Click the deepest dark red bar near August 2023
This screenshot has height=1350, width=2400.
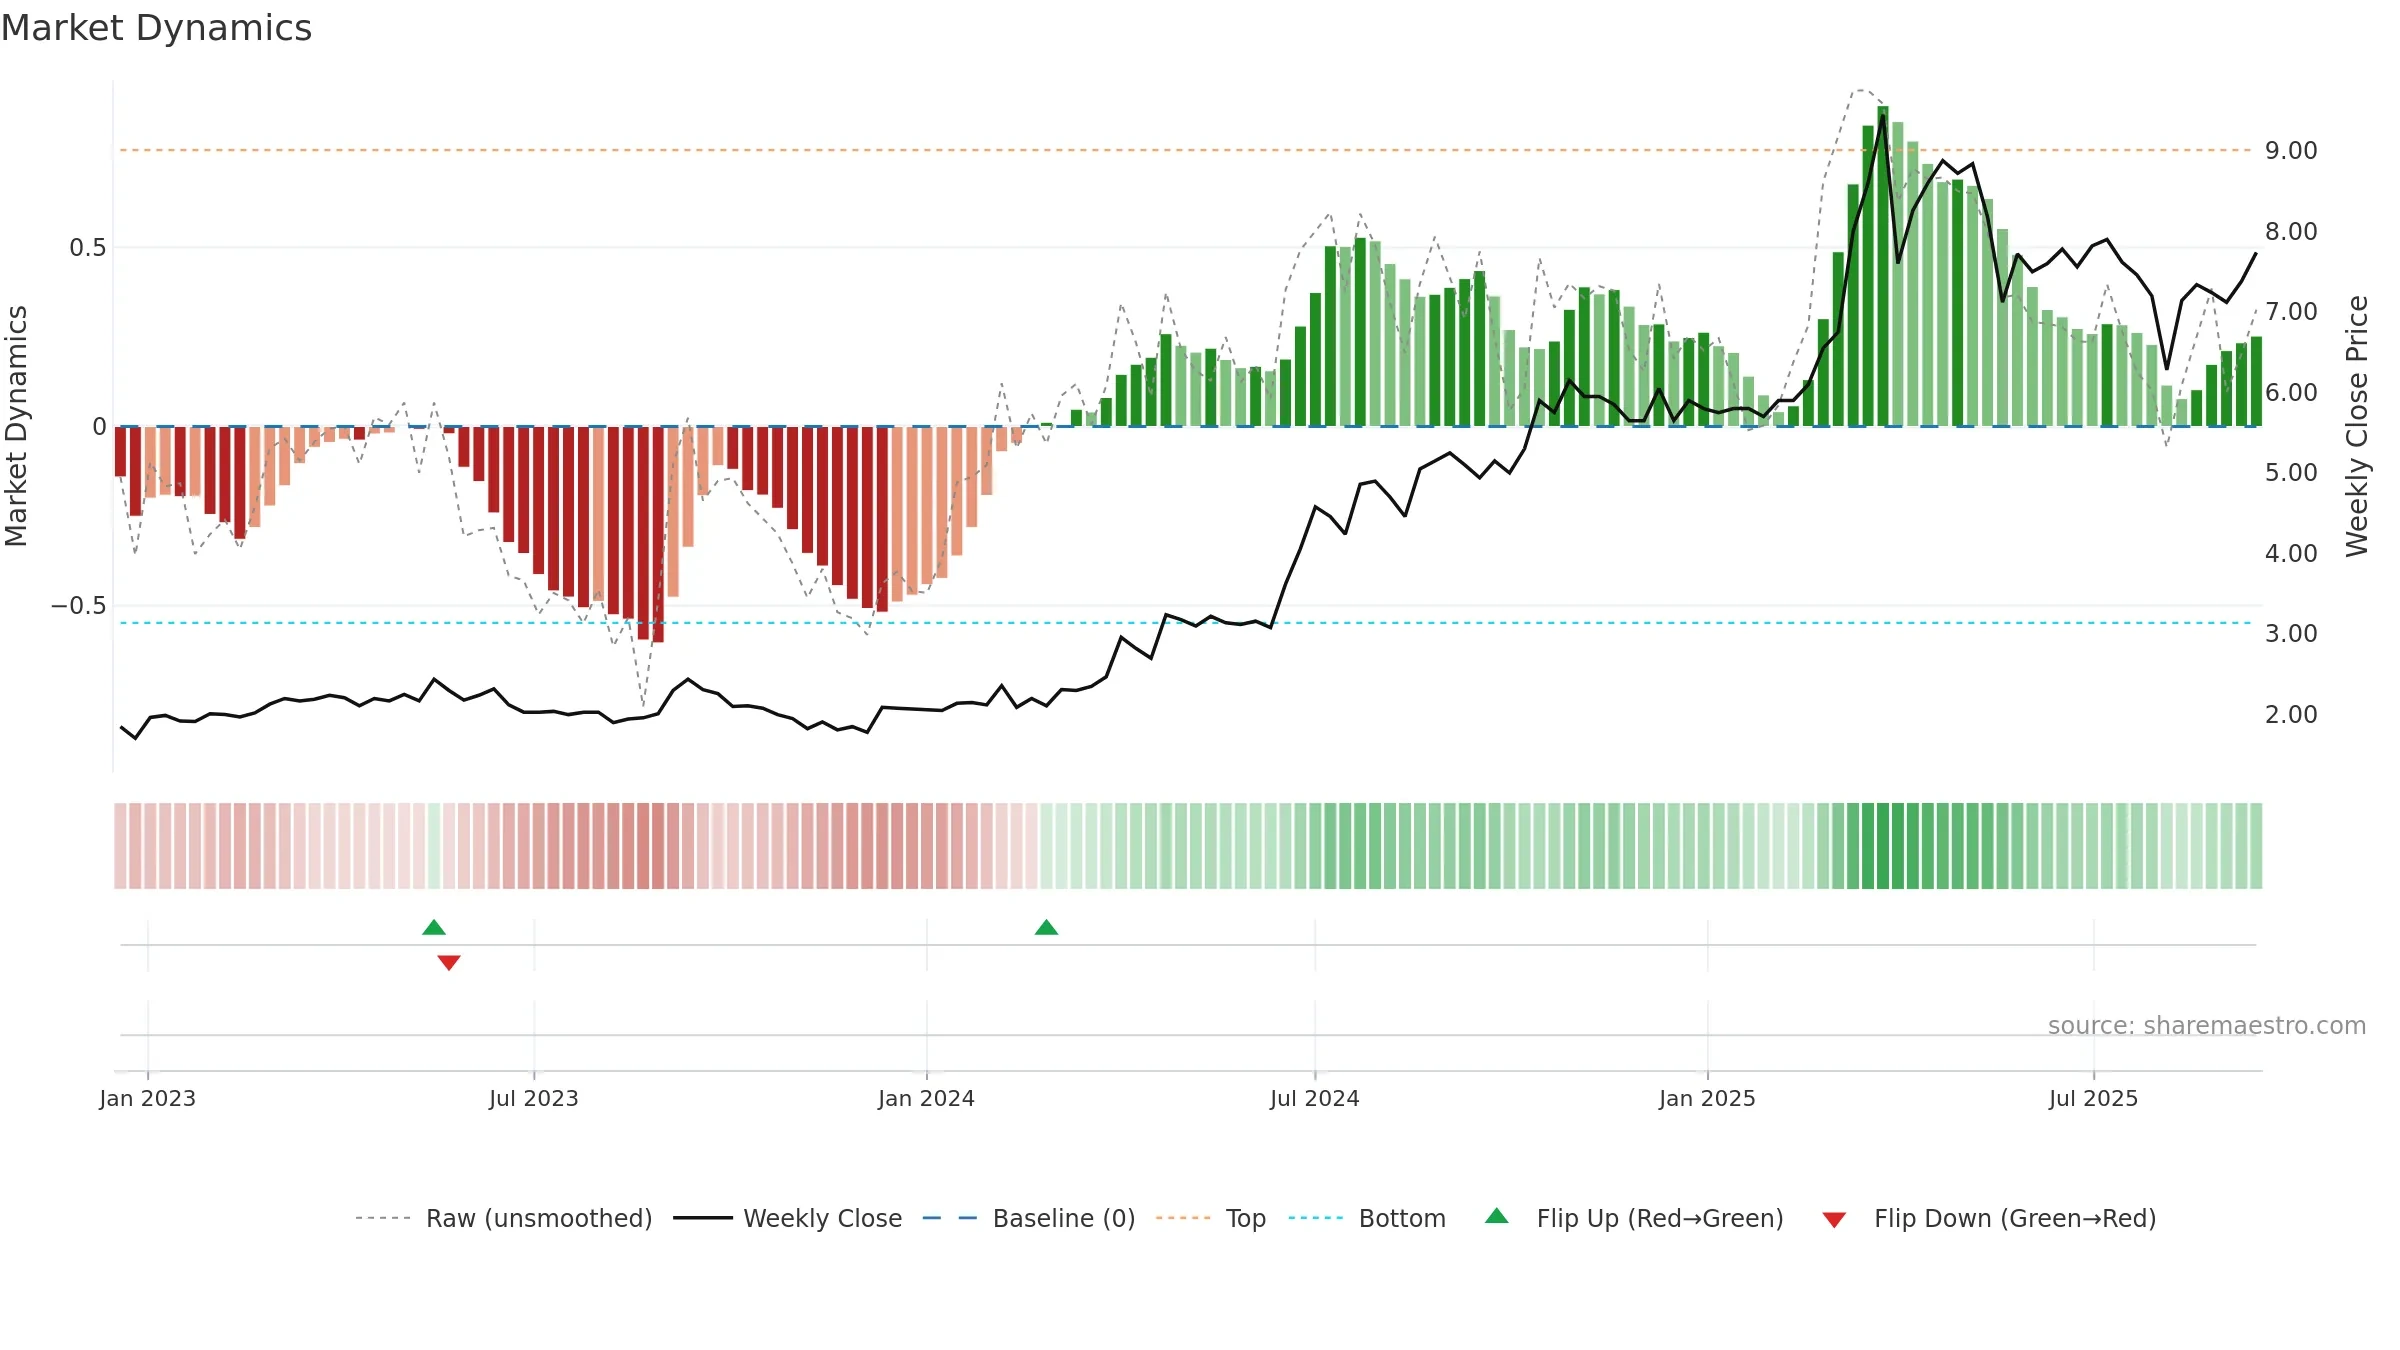[x=658, y=534]
